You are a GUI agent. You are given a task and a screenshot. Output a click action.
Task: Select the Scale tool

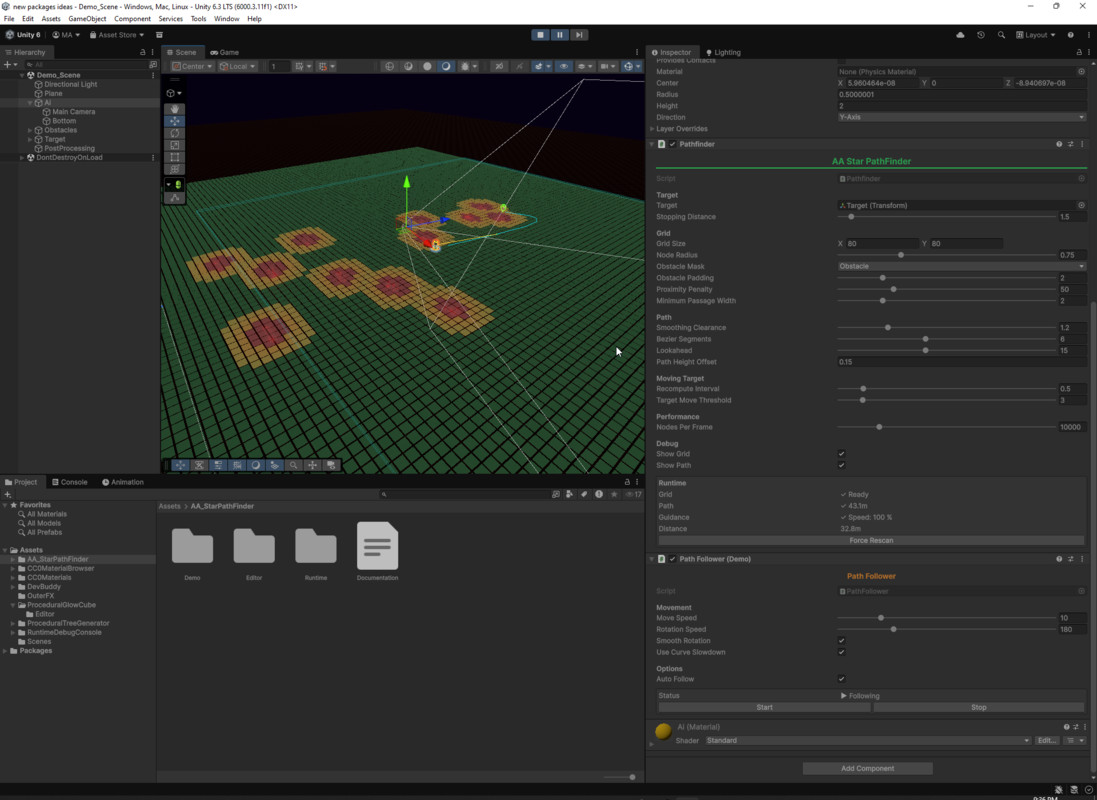coord(174,145)
